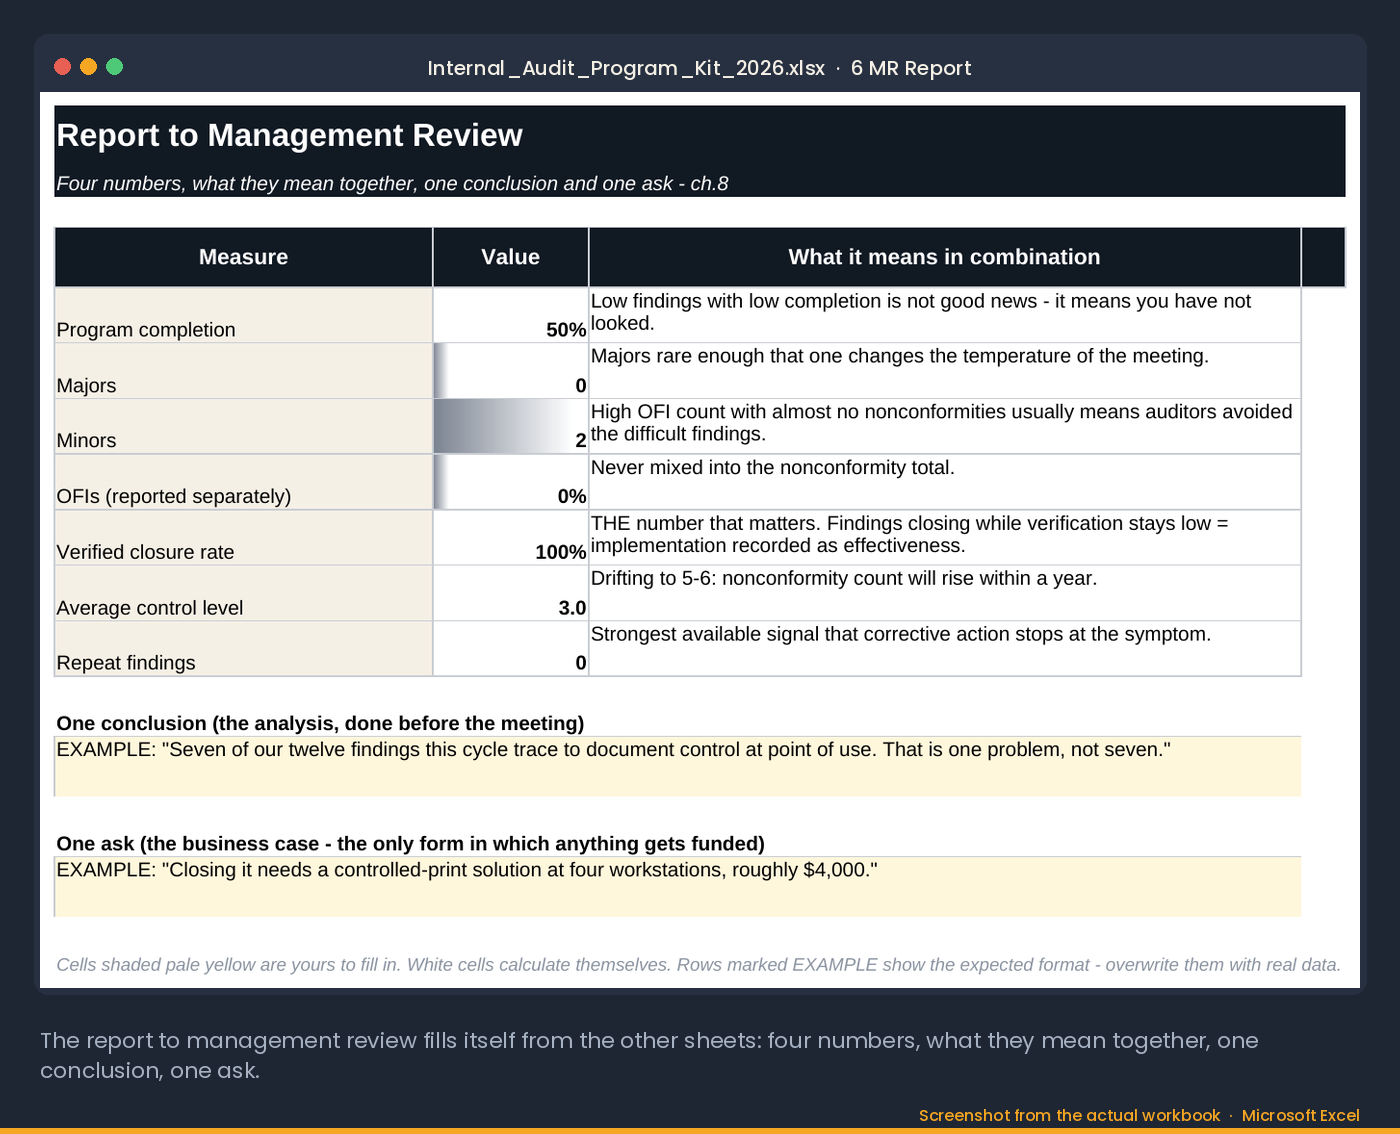The height and width of the screenshot is (1134, 1400).
Task: Click the "What it means in combination" header
Action: point(944,257)
